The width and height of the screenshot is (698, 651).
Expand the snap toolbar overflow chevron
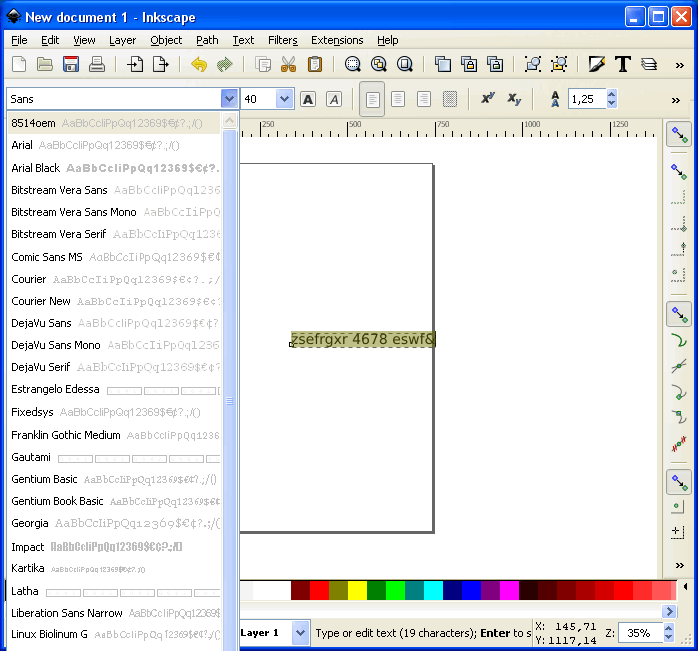click(679, 566)
